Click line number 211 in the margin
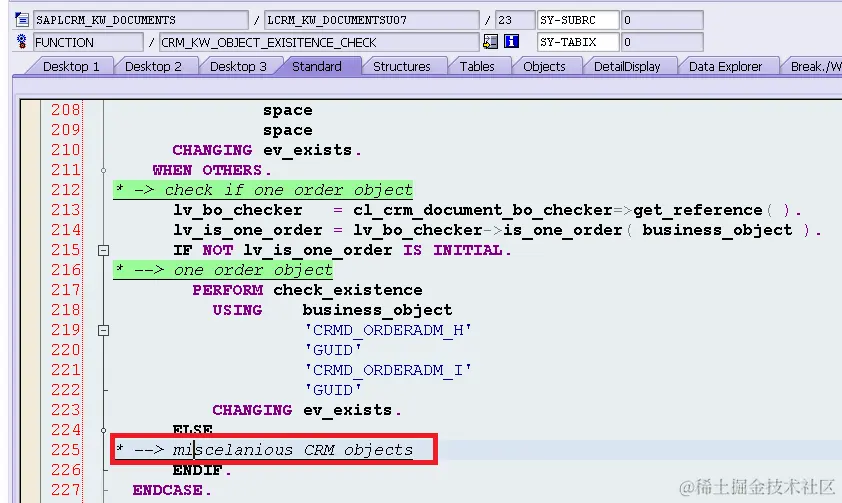The width and height of the screenshot is (842, 503). (x=66, y=170)
